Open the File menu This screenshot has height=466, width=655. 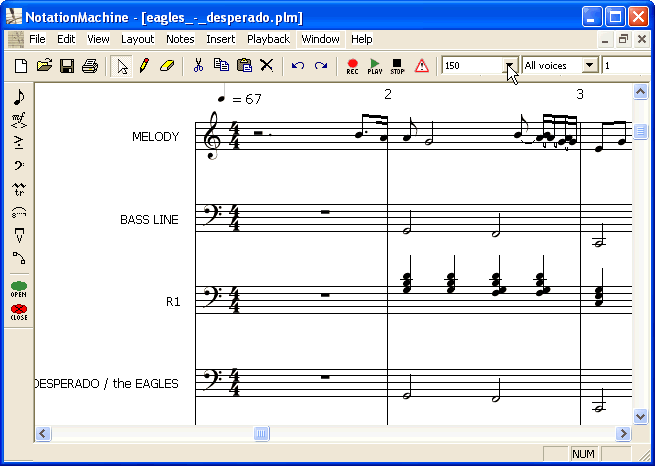tap(37, 39)
